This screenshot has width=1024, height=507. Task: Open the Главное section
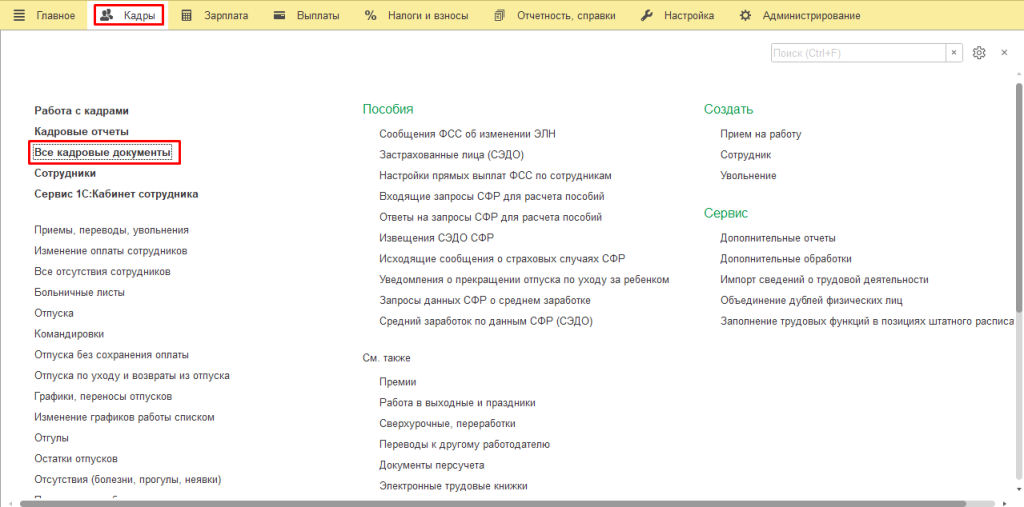tap(56, 15)
